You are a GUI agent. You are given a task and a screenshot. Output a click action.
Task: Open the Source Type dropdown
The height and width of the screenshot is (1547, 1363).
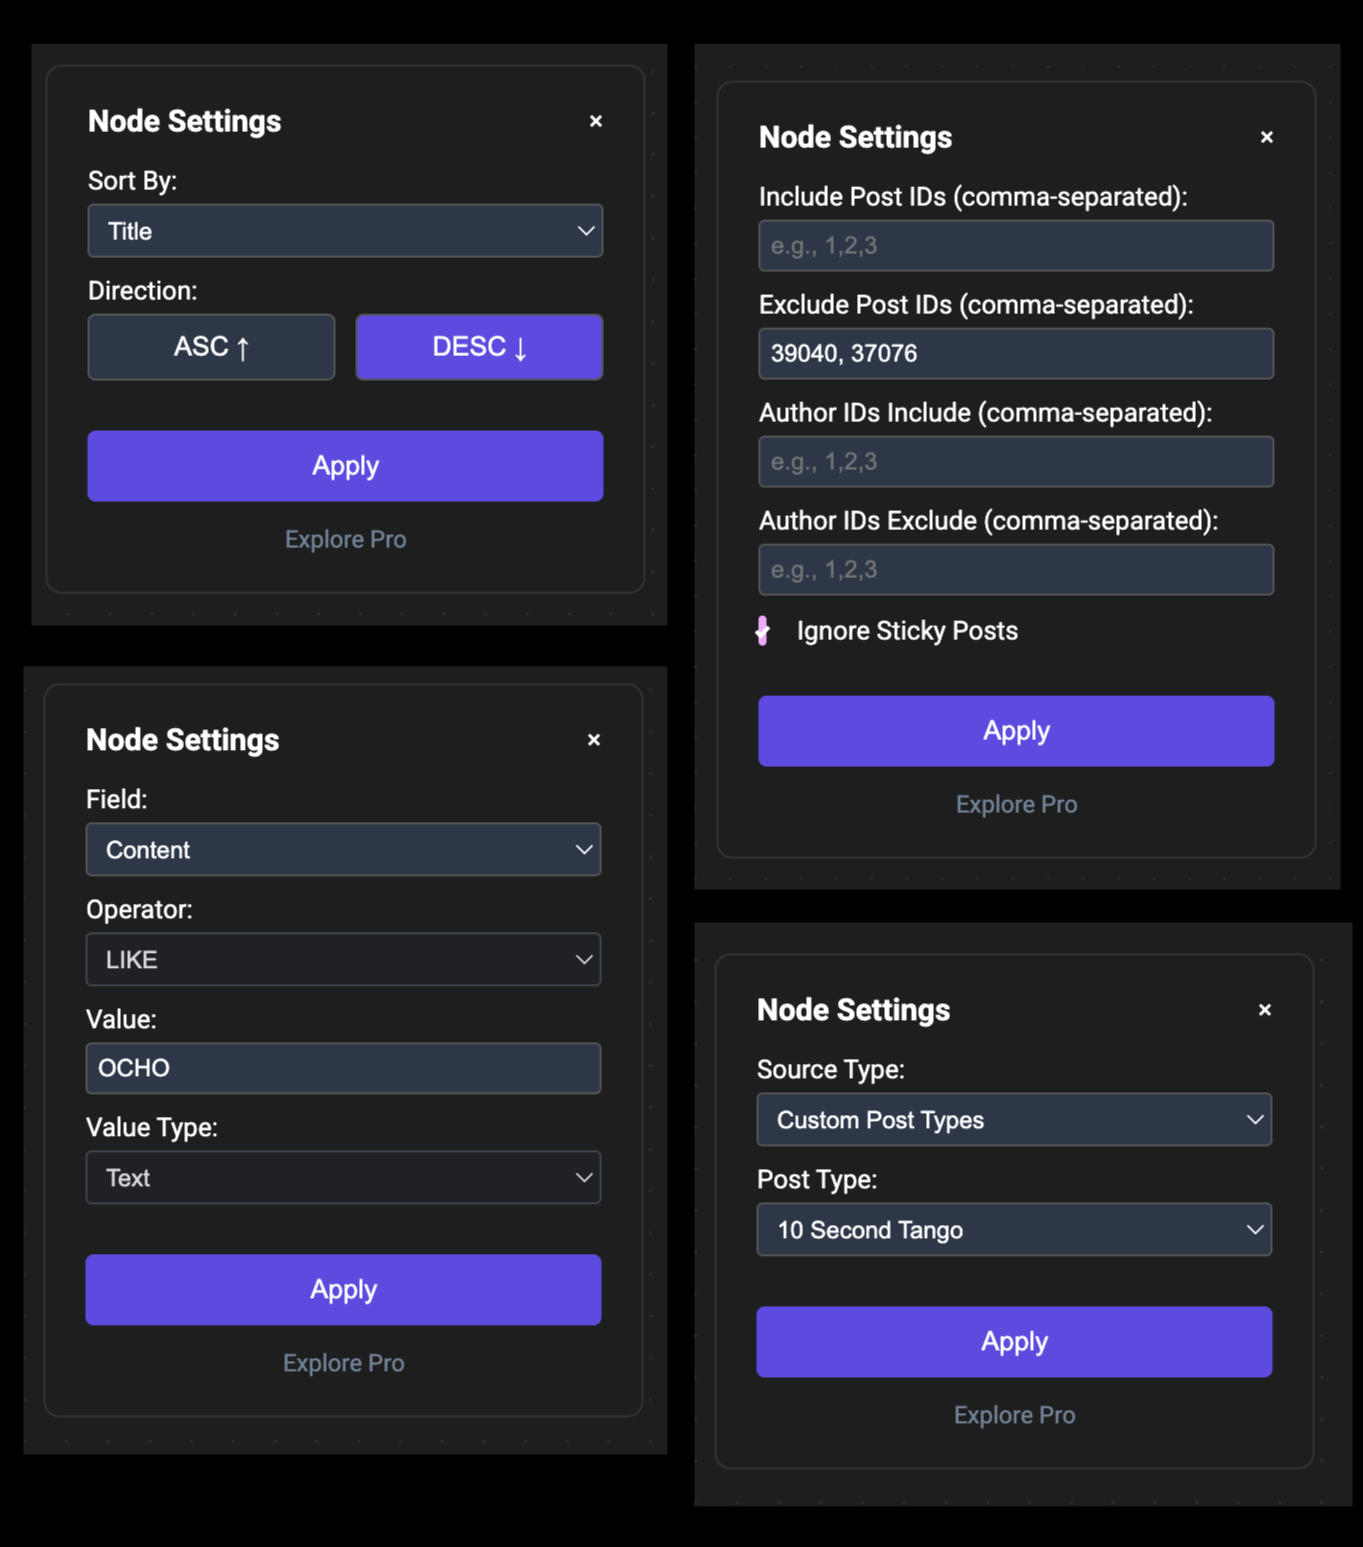pos(1014,1120)
